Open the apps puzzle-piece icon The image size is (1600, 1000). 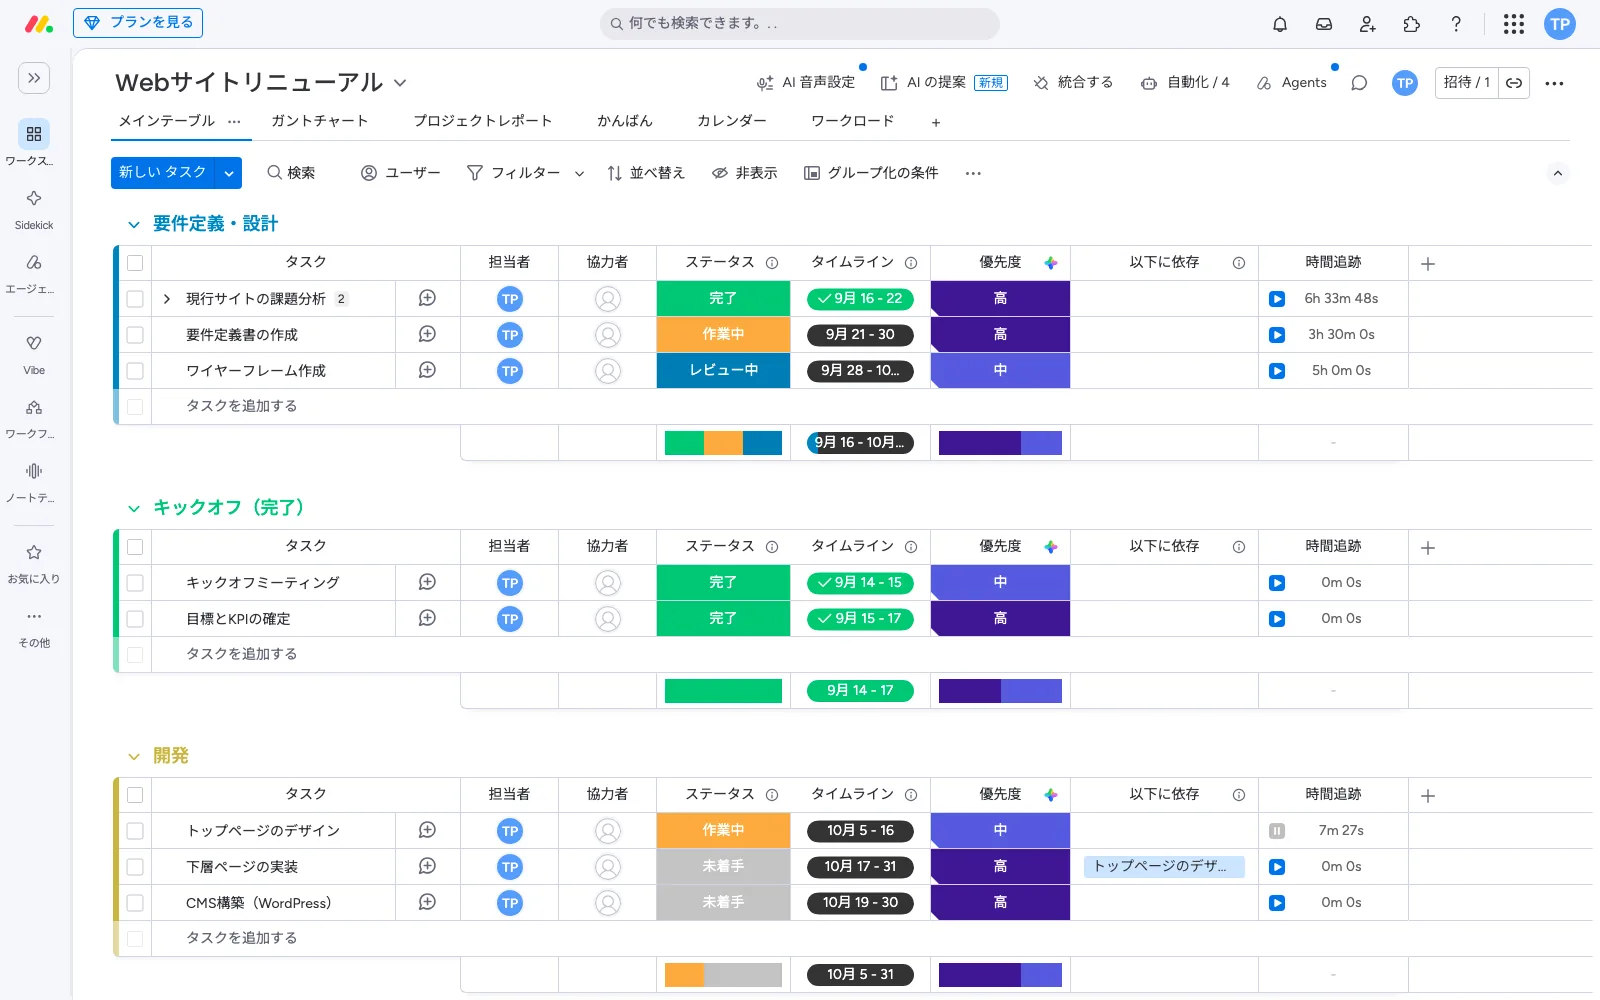point(1411,24)
